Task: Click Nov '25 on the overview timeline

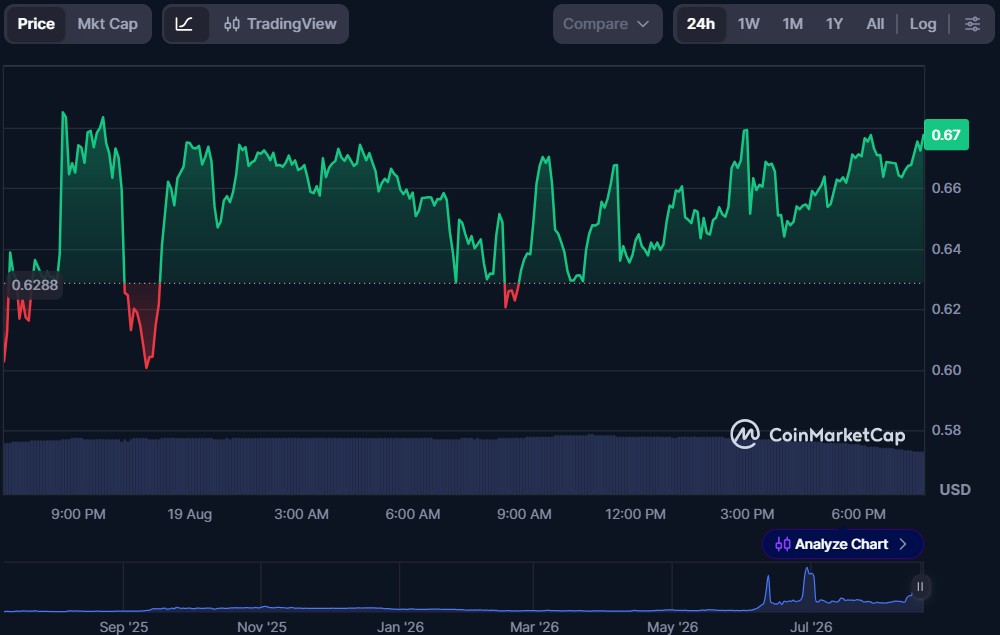Action: tap(261, 627)
